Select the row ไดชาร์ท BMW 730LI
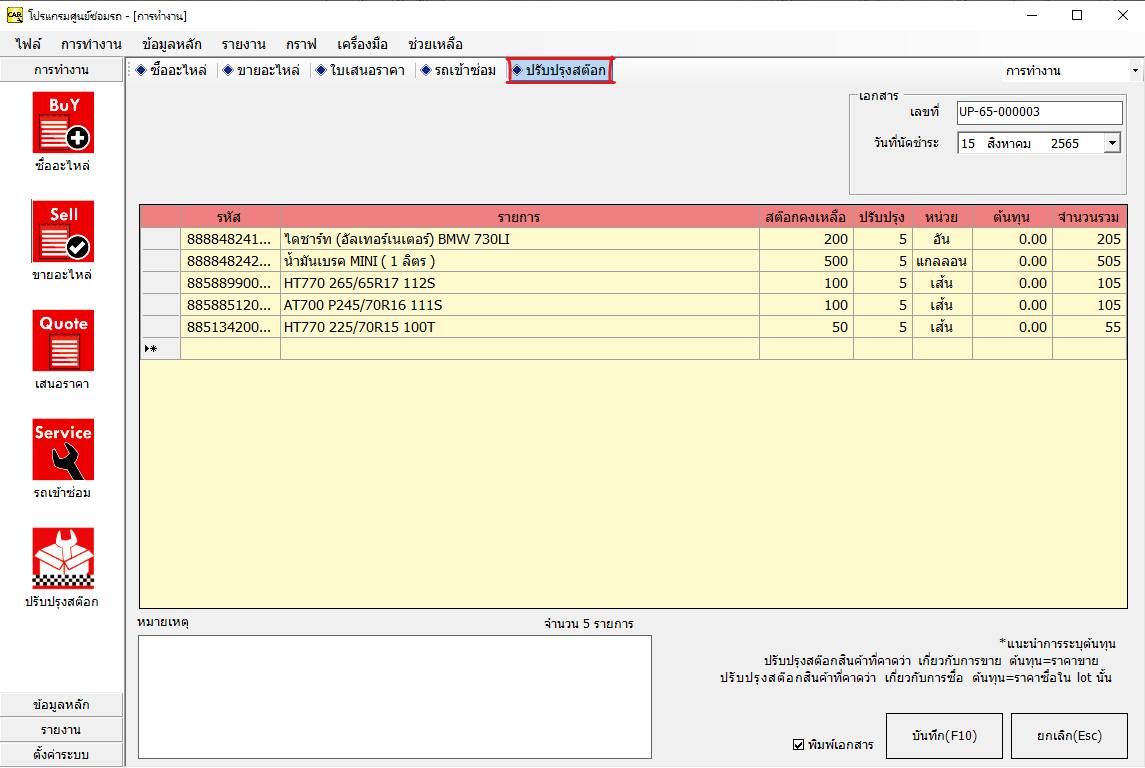 [633, 239]
